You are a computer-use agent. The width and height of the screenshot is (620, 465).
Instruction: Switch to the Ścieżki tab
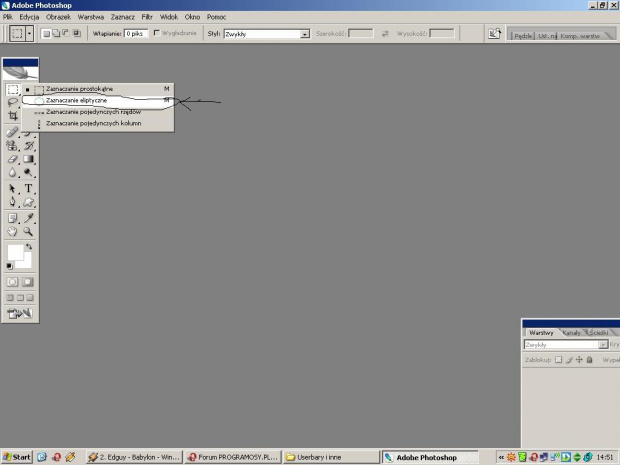599,333
